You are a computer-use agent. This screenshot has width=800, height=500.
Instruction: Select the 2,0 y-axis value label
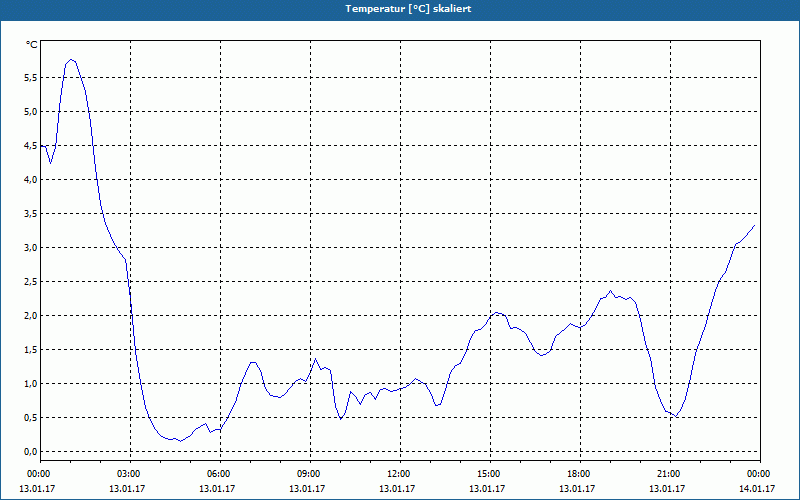[30, 315]
